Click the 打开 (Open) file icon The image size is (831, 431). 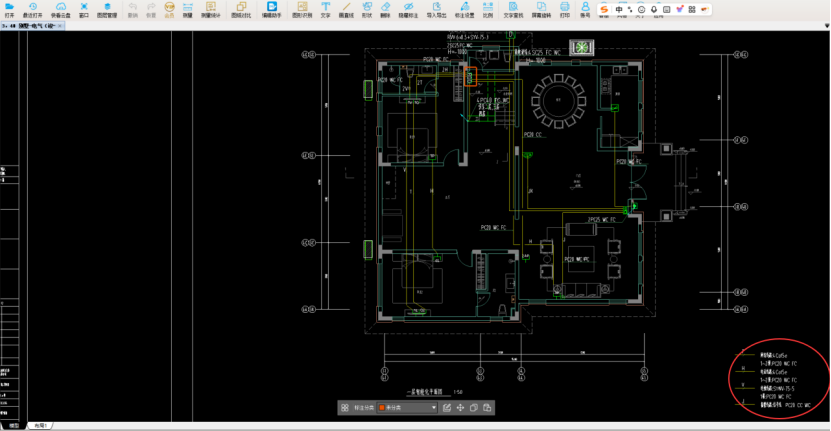(9, 9)
